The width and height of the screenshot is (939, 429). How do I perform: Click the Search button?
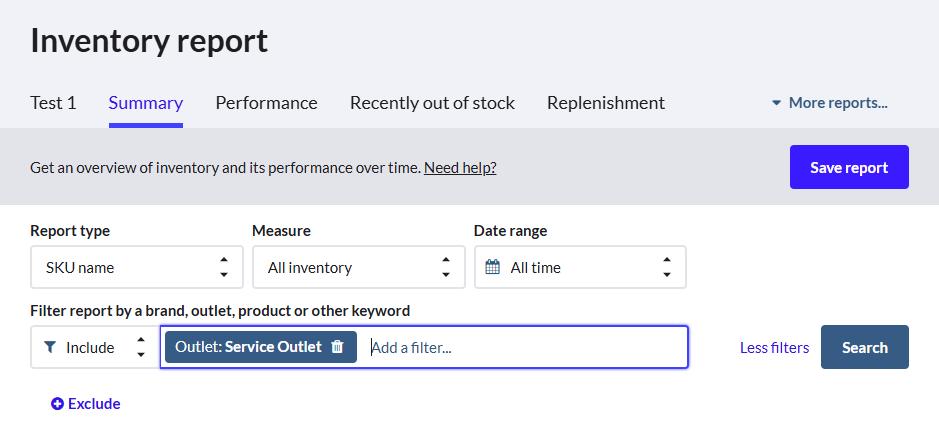point(864,347)
